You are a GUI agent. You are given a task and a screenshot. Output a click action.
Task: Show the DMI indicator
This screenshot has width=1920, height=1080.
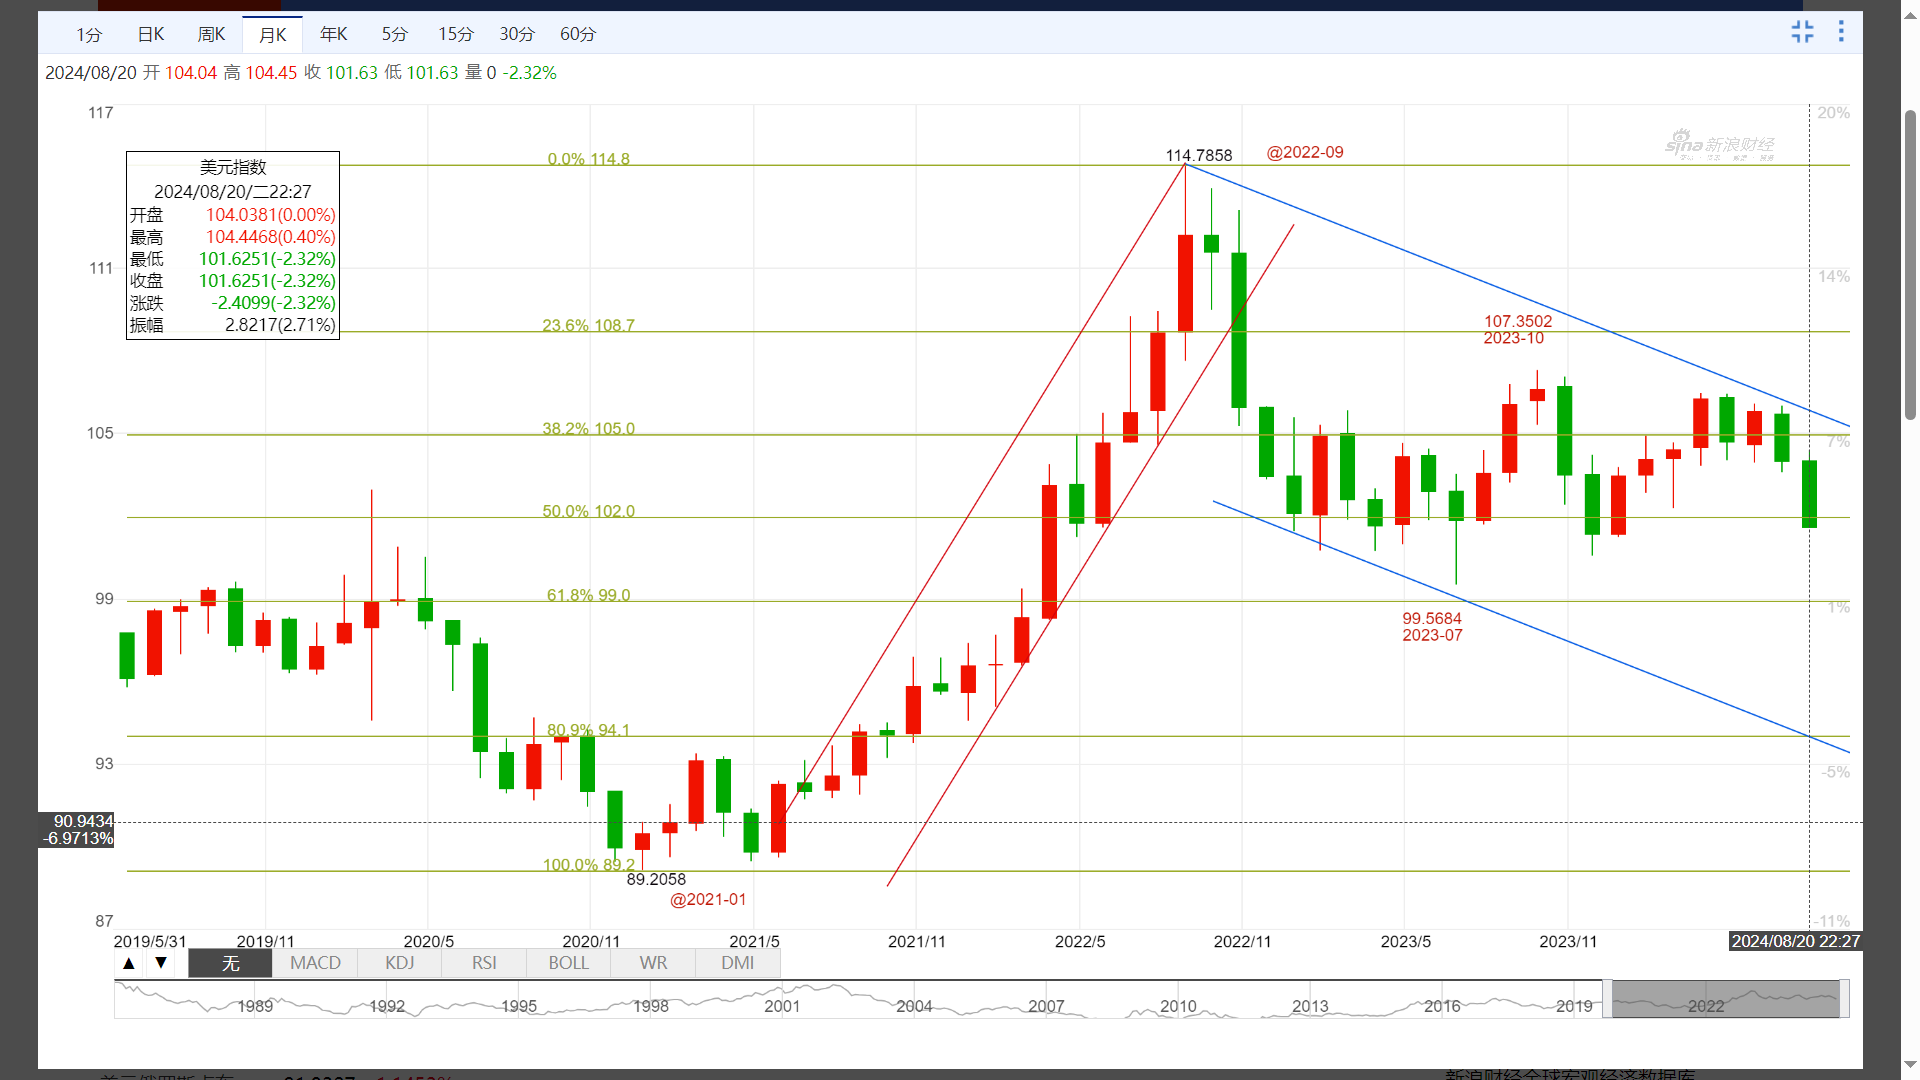click(x=737, y=963)
